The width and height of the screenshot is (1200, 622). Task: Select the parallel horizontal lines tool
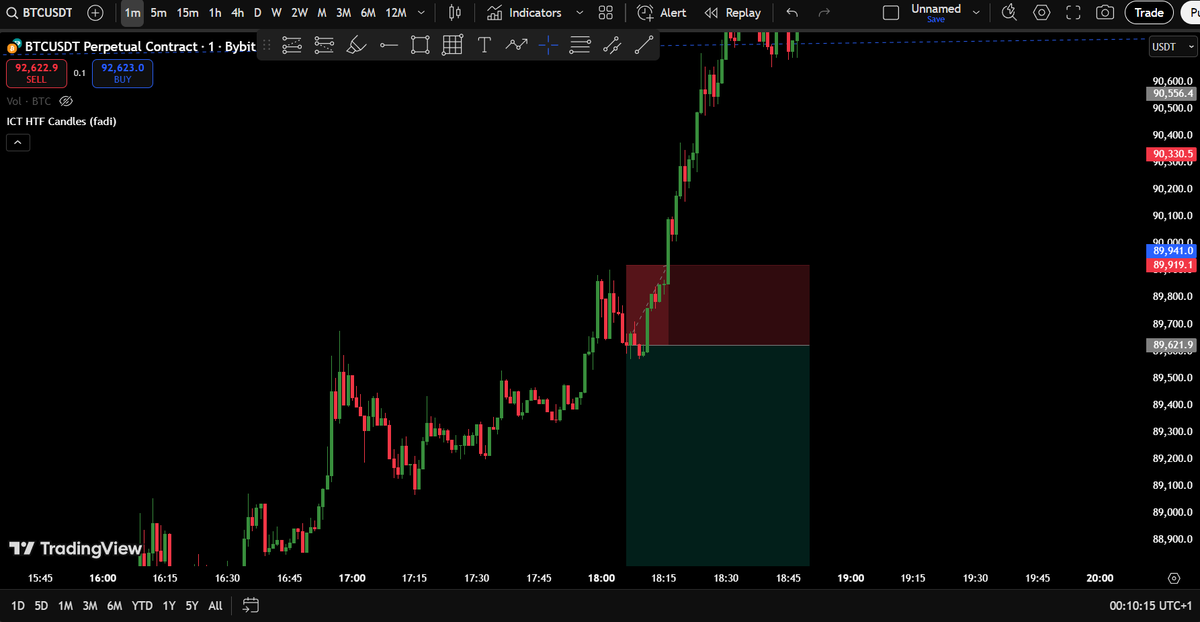pos(580,45)
